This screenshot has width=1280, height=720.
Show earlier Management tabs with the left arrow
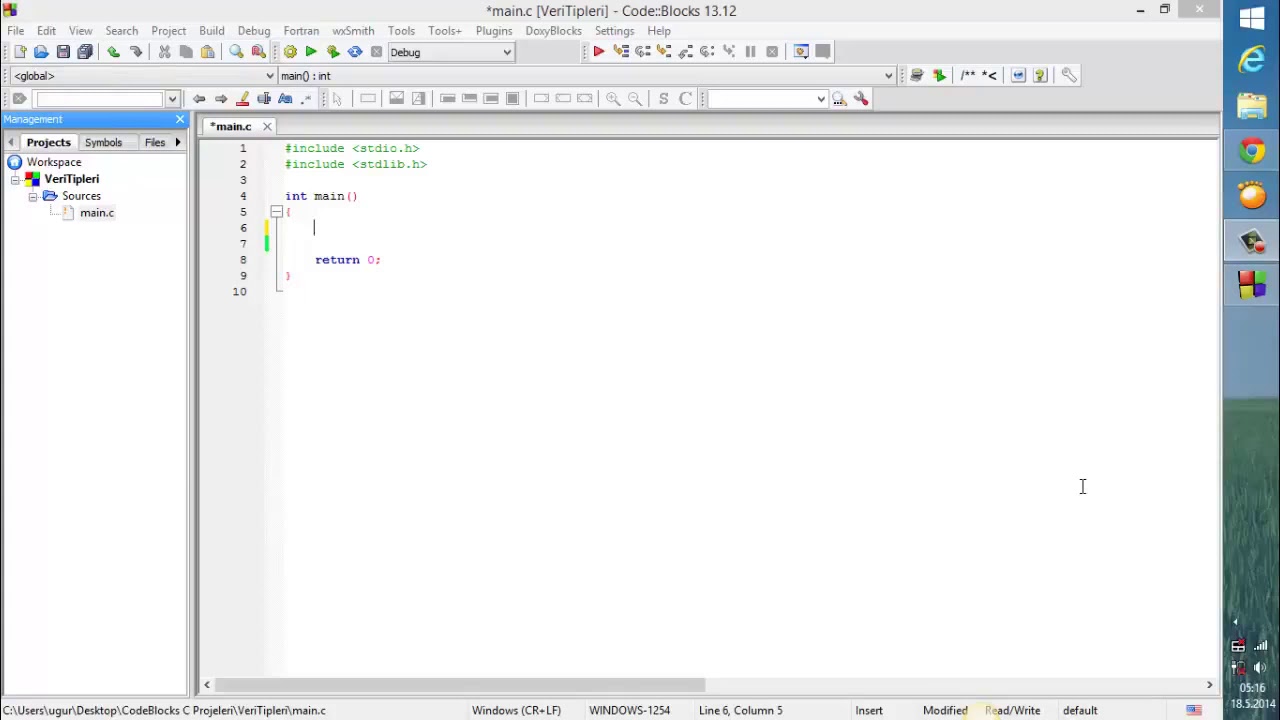(x=11, y=142)
